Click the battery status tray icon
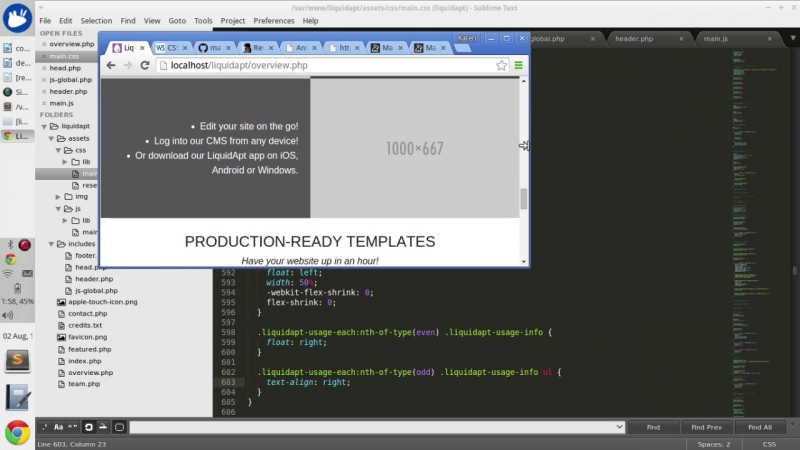 (17, 288)
